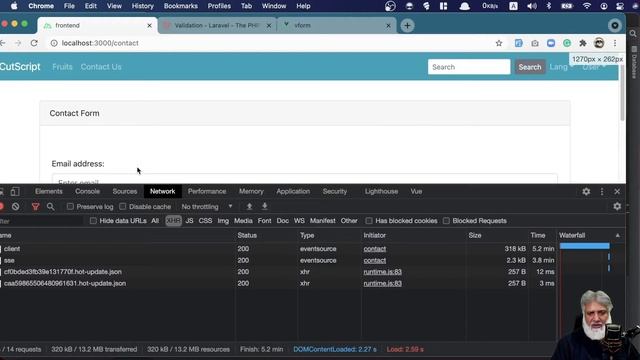The image size is (640, 360).
Task: Switch to the Console DevTools tab
Action: click(x=87, y=191)
